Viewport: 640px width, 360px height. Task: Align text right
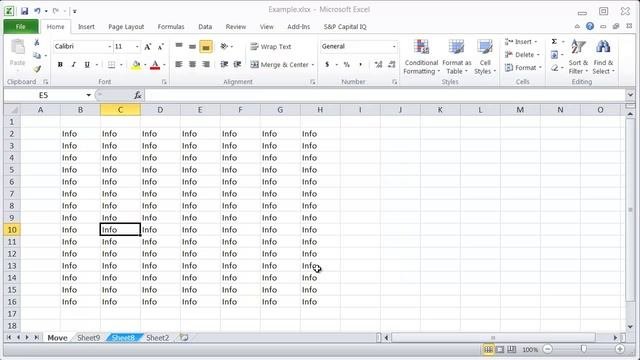point(206,64)
